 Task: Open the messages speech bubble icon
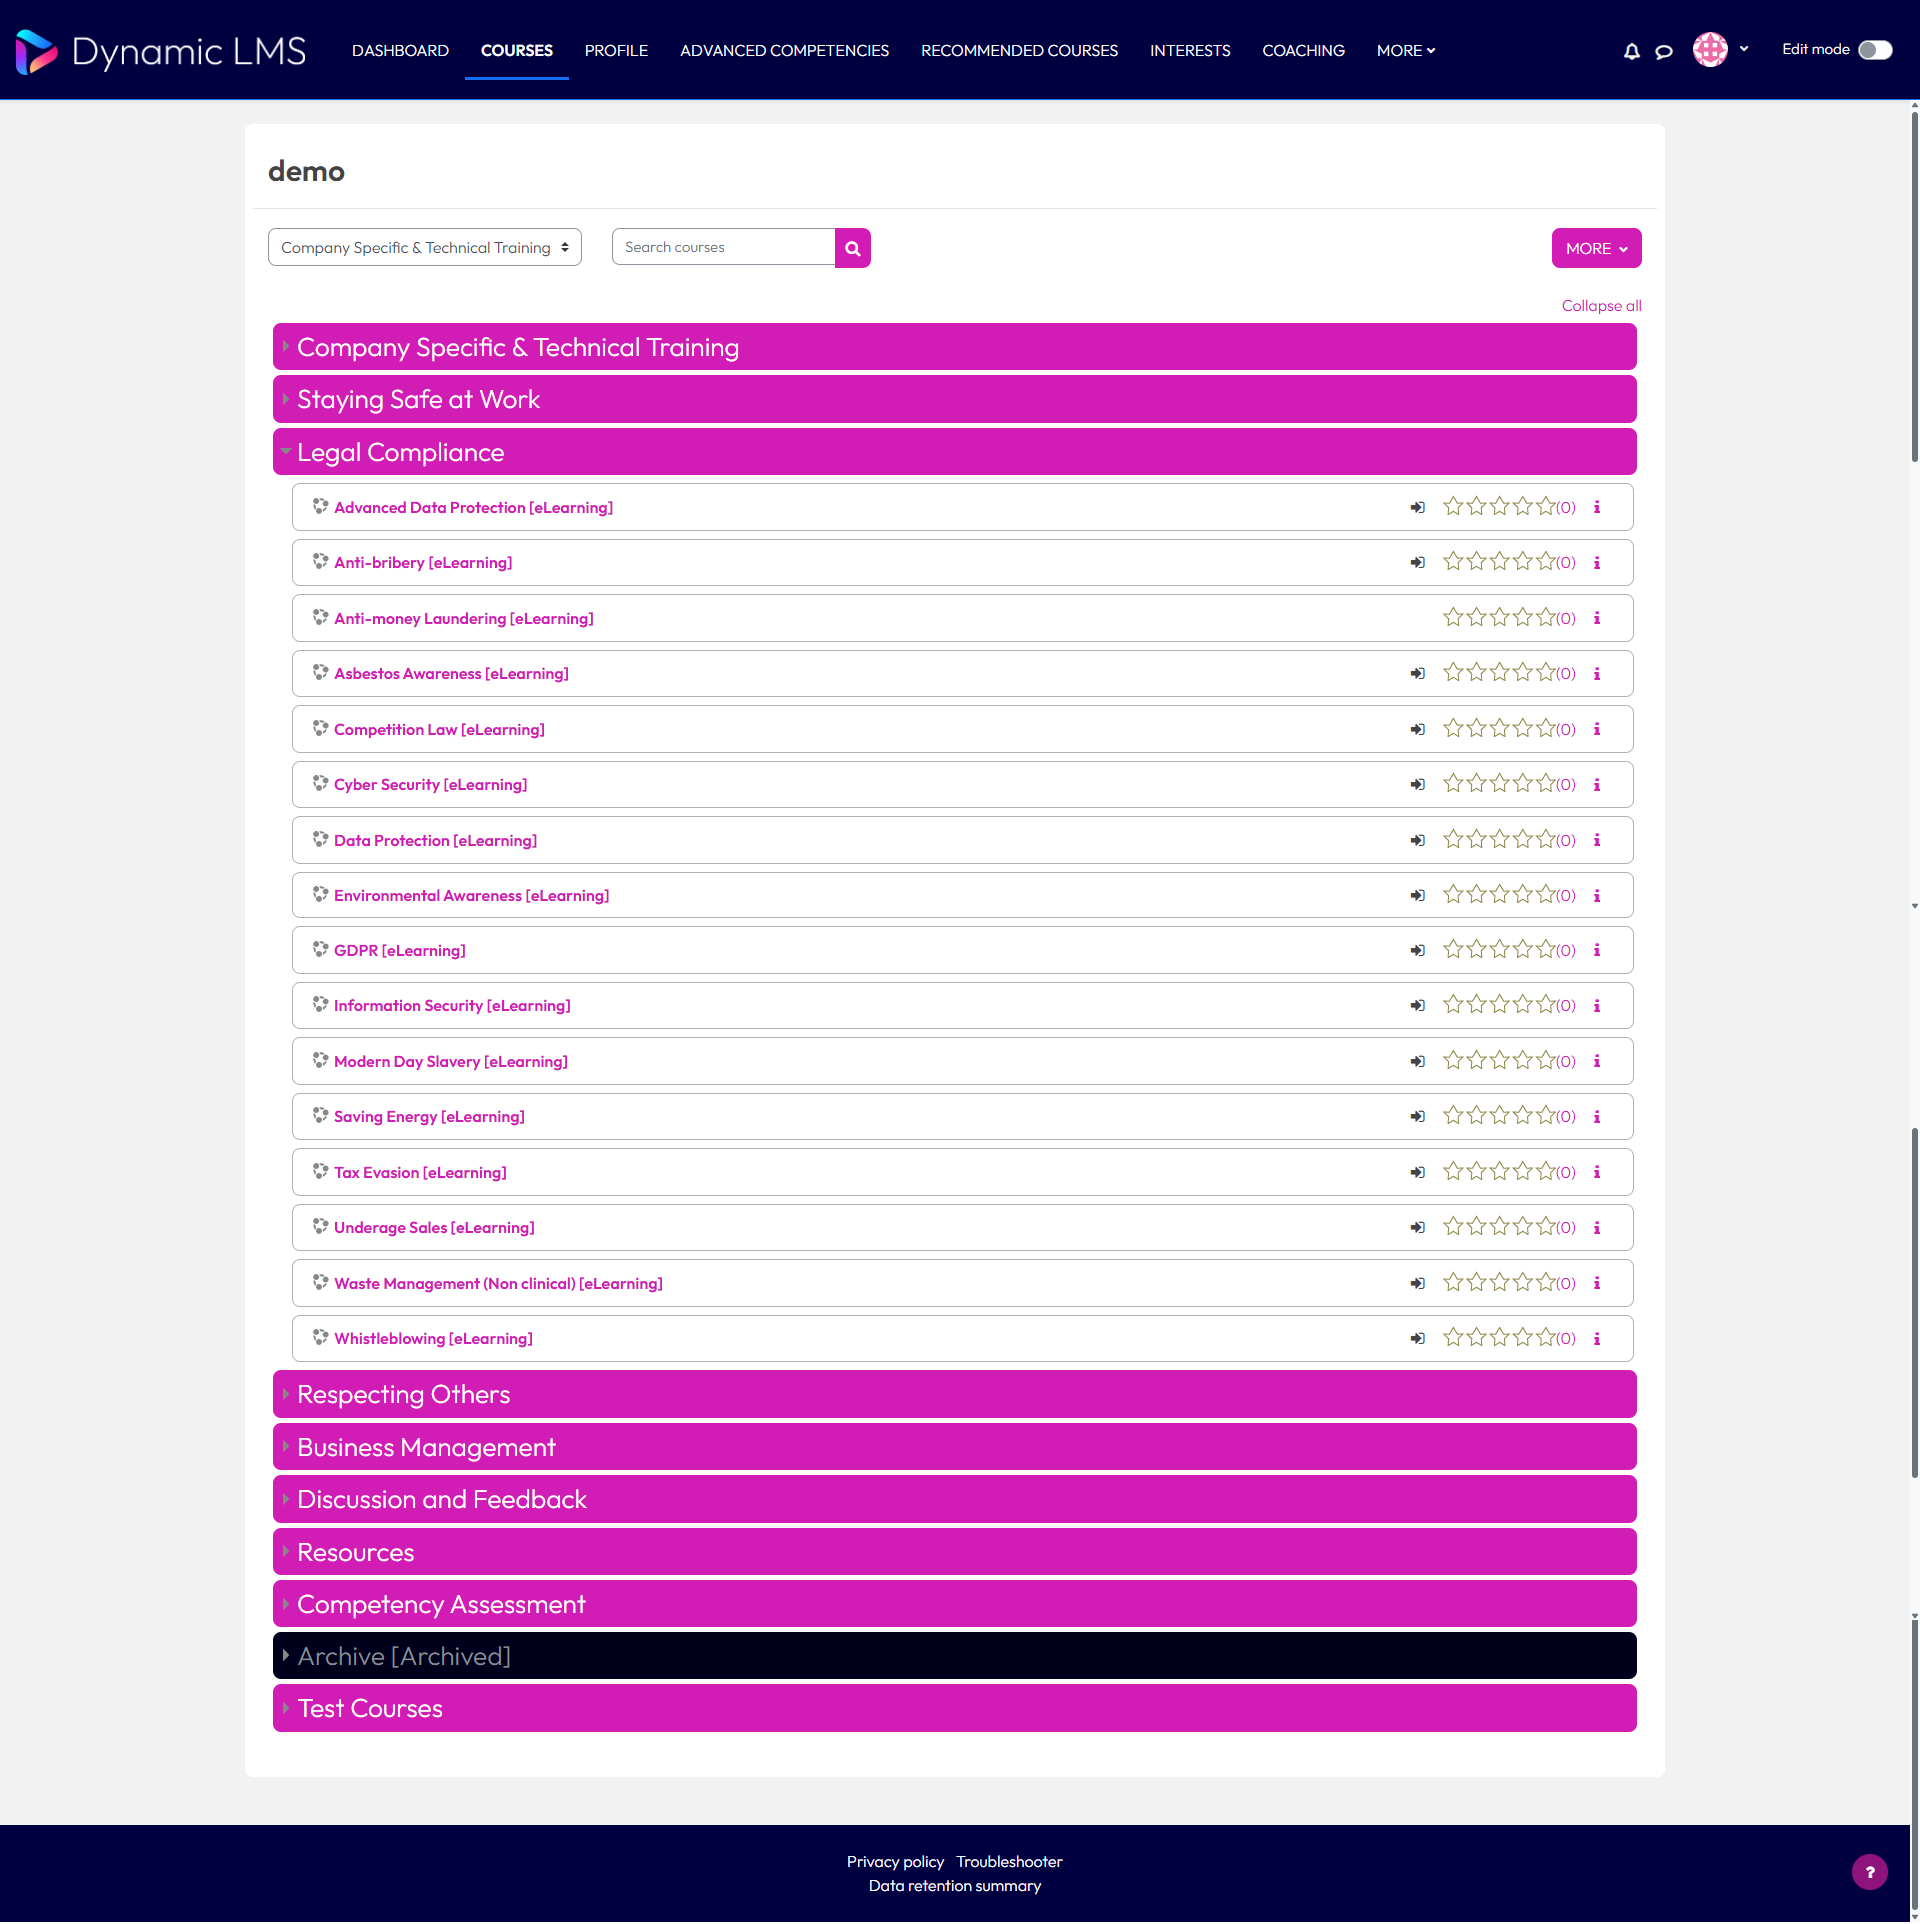pos(1664,51)
